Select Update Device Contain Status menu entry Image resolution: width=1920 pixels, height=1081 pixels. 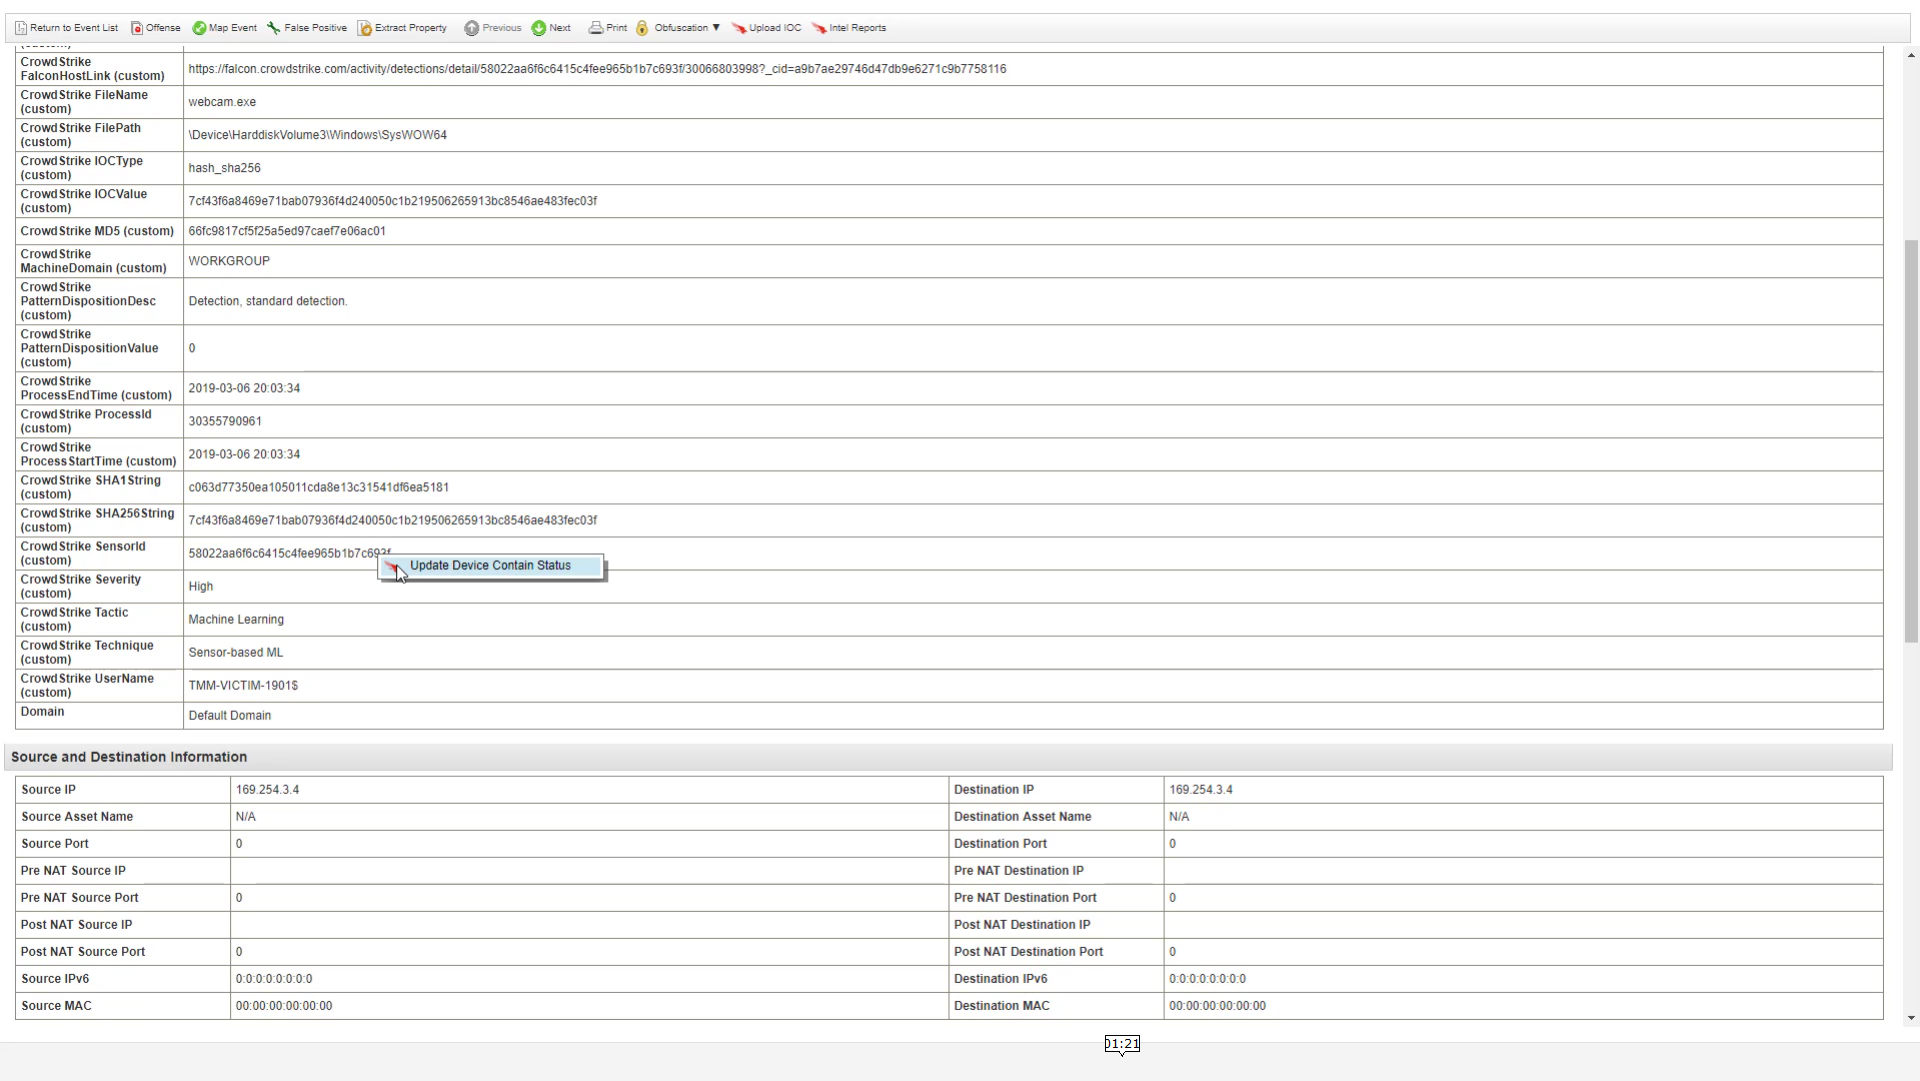pyautogui.click(x=491, y=566)
